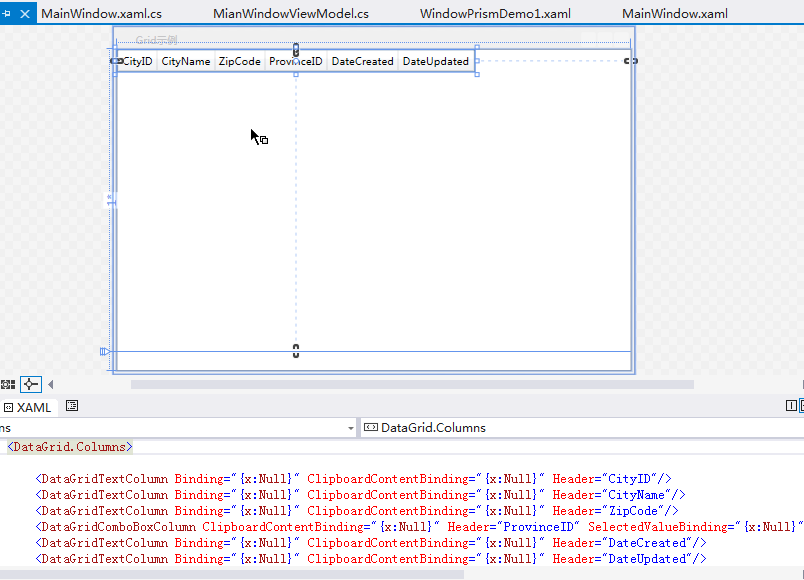Image resolution: width=804 pixels, height=580 pixels.
Task: Close the active document tab
Action: point(25,14)
